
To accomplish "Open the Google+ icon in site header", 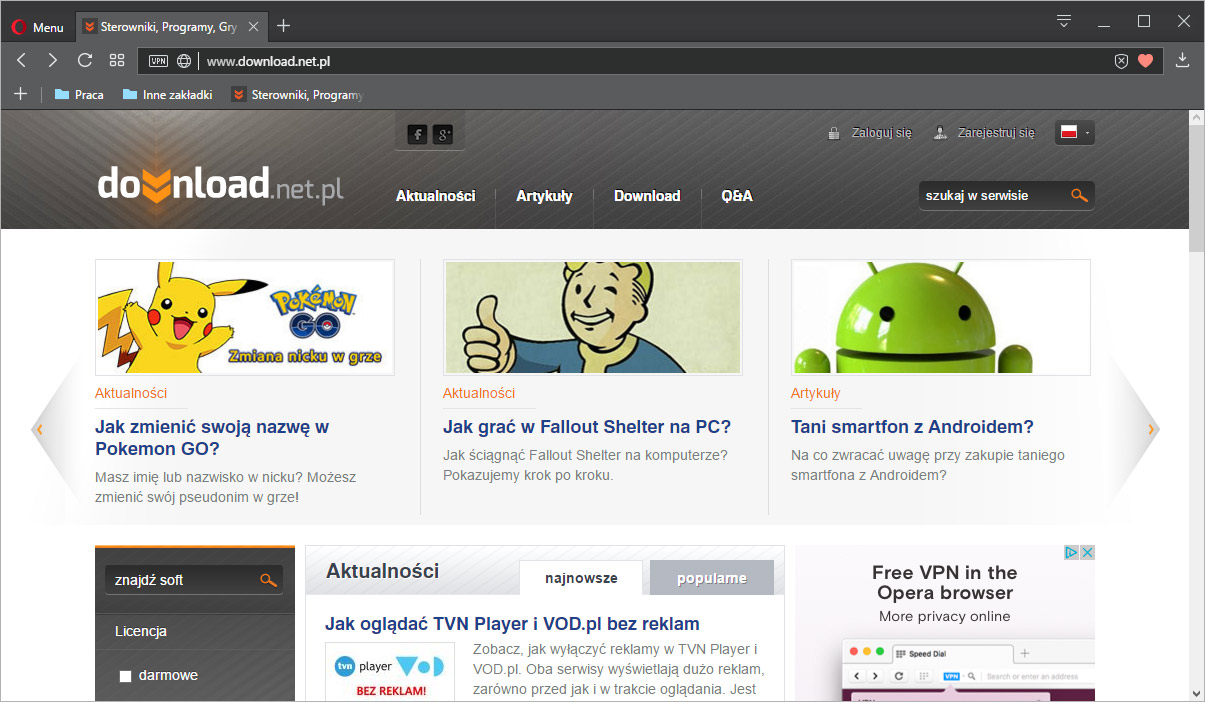I will click(x=443, y=134).
